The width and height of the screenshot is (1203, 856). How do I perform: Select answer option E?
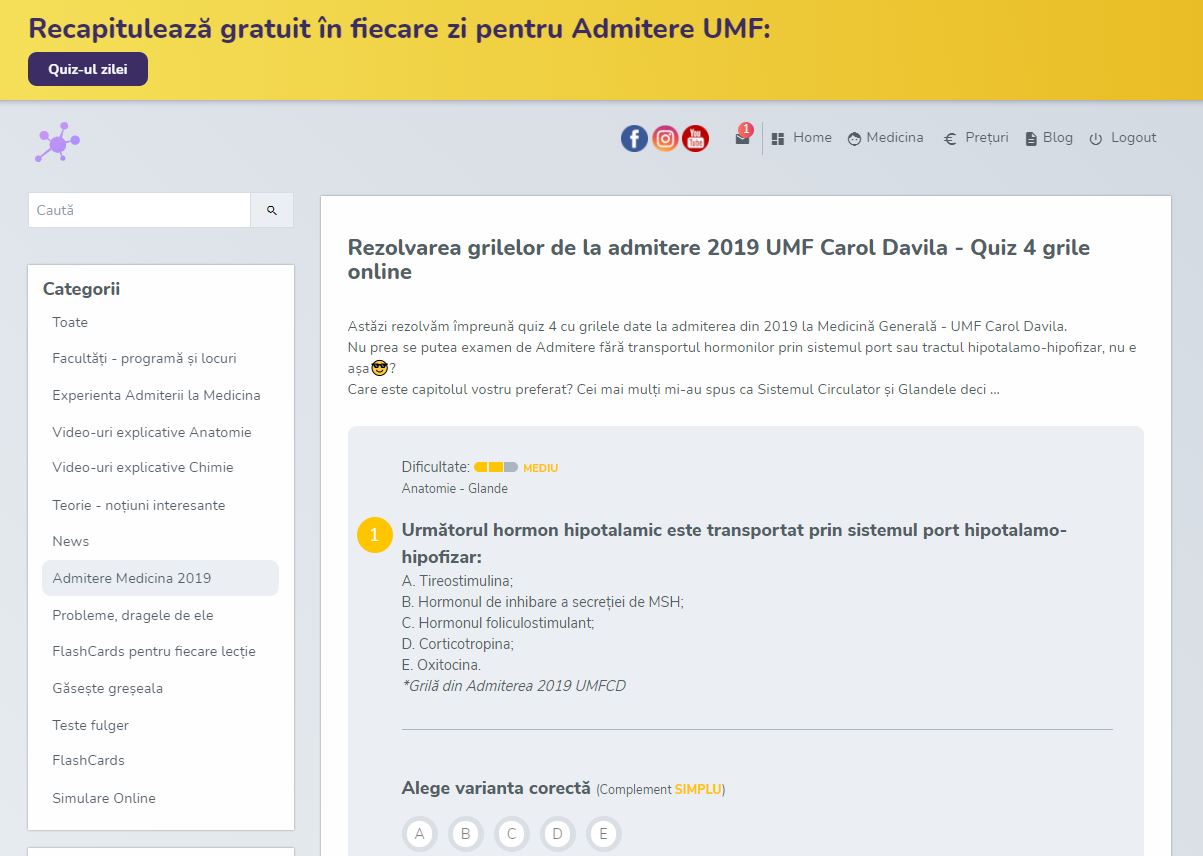coord(604,834)
